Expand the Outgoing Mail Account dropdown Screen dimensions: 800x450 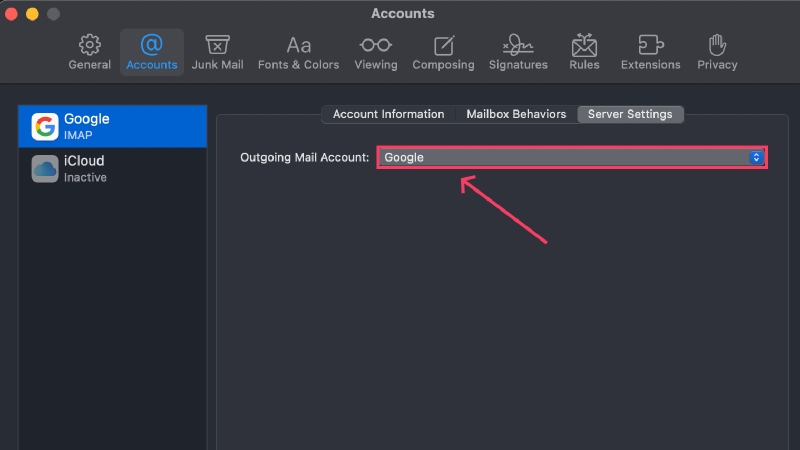click(572, 157)
